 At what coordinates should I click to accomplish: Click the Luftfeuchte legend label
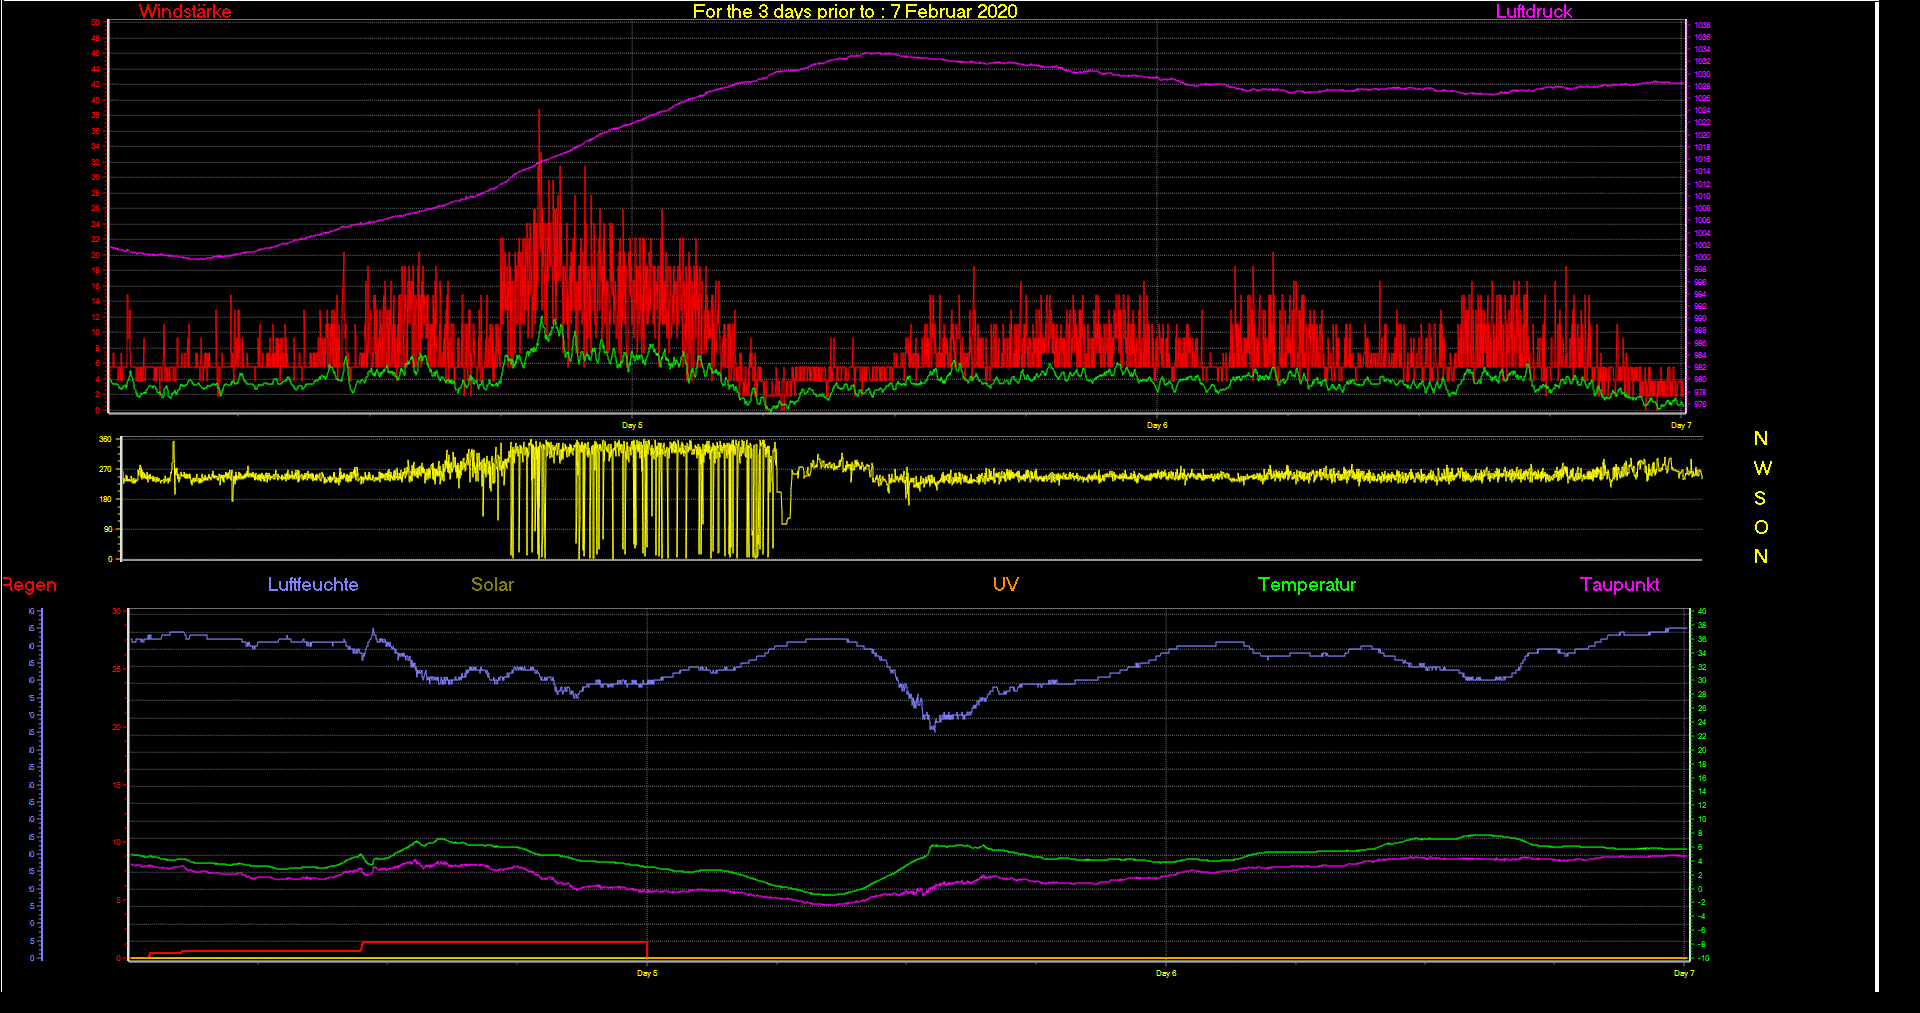click(x=313, y=584)
